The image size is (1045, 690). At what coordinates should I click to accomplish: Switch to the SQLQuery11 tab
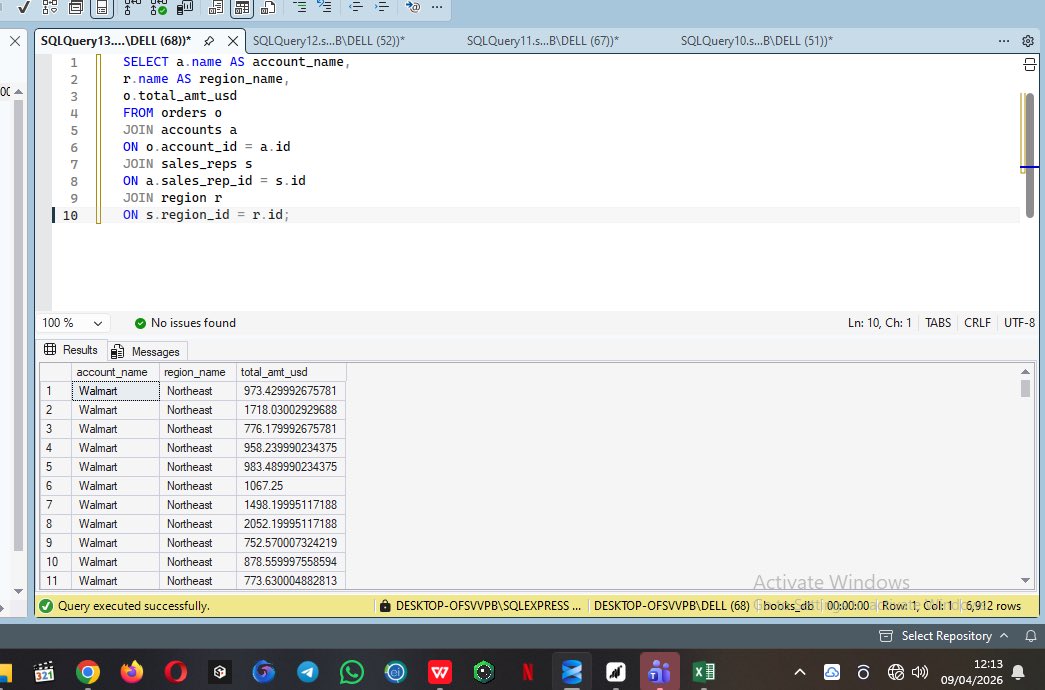(542, 41)
